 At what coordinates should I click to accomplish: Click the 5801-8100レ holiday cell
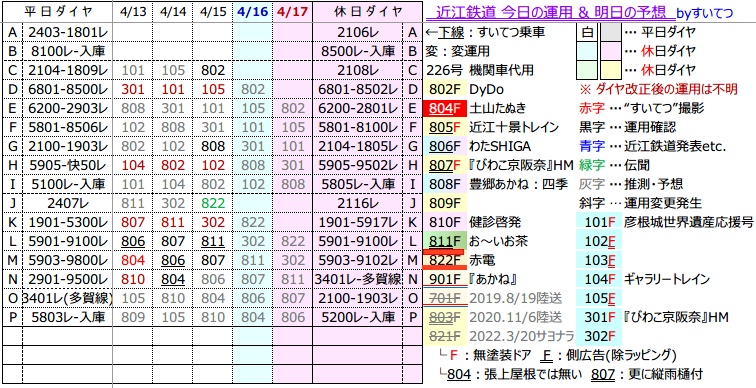pos(357,127)
